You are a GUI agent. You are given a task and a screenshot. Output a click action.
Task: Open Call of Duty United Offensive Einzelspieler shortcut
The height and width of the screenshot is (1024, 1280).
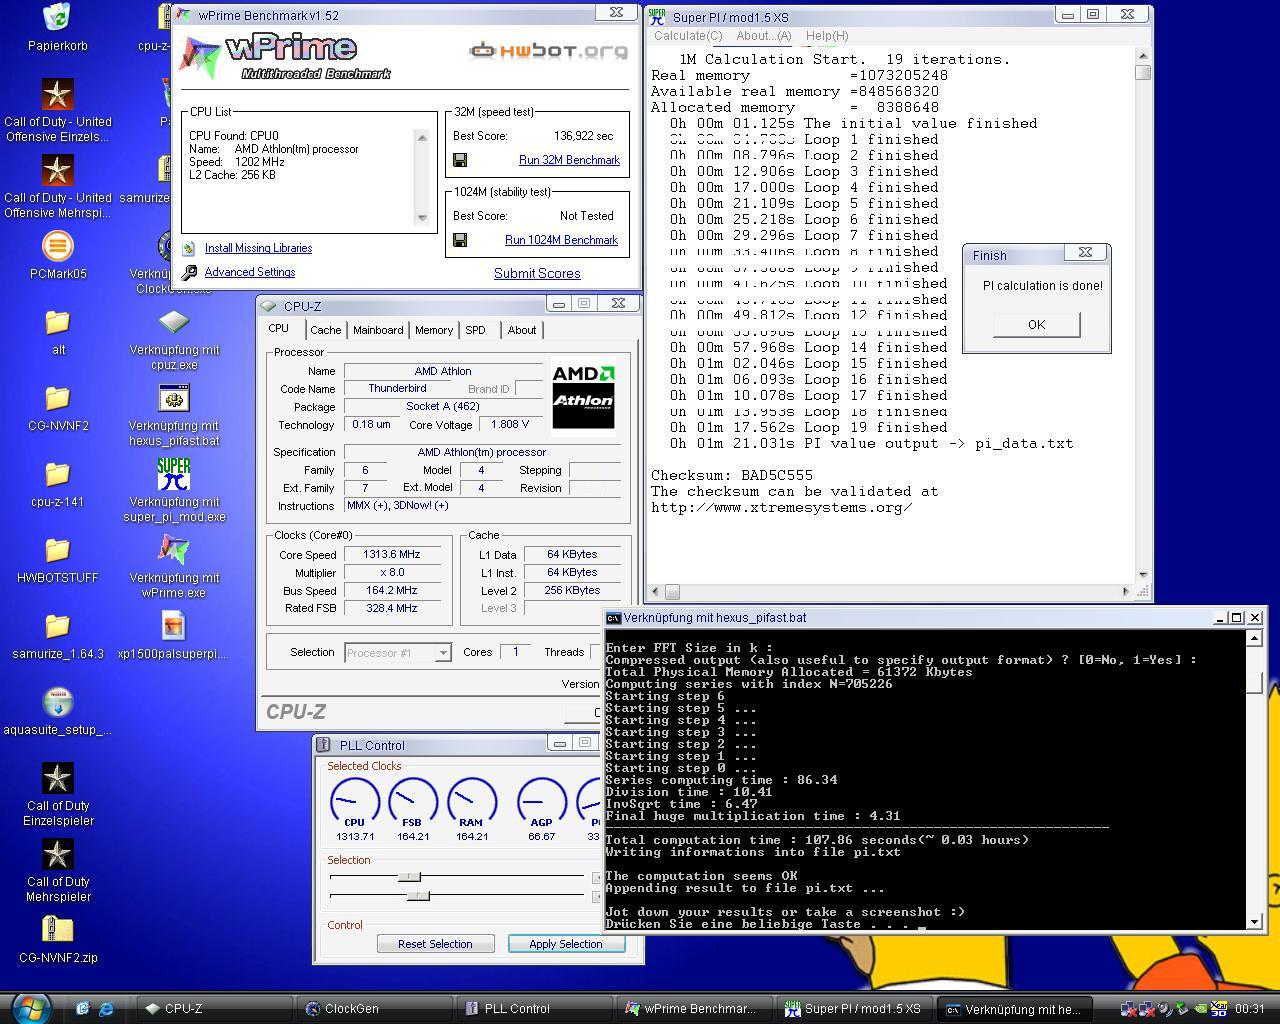coord(57,94)
